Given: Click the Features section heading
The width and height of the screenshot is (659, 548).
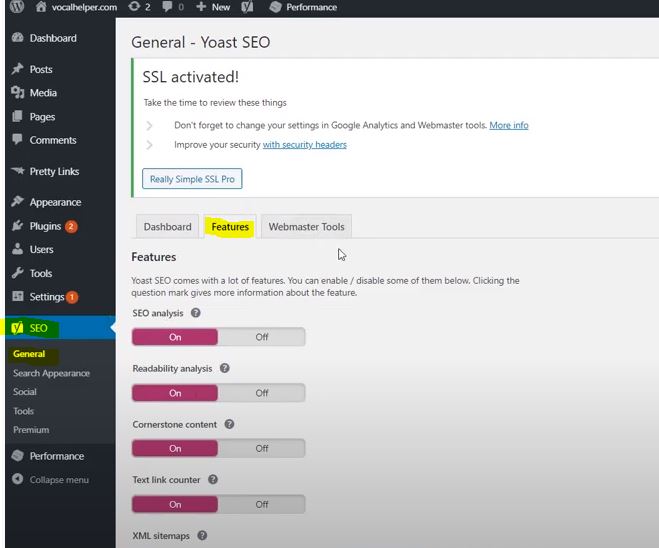Looking at the screenshot, I should 153,257.
